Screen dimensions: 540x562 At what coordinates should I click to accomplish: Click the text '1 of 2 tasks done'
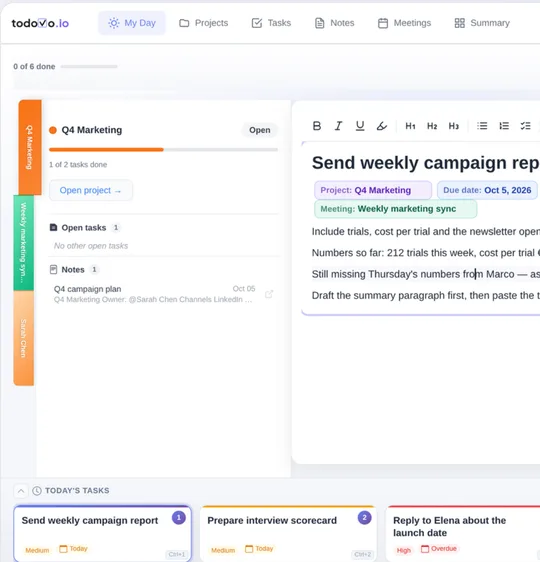(78, 165)
